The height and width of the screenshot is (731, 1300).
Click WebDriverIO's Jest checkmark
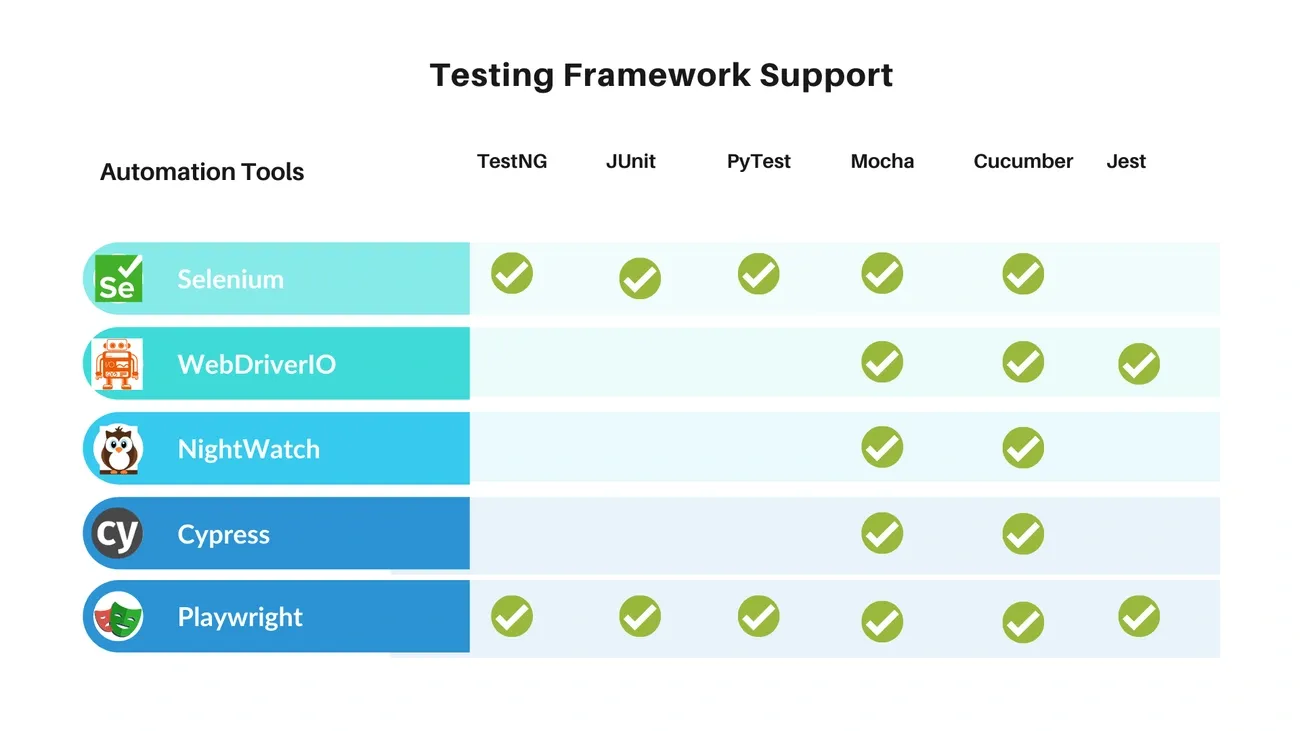[1139, 364]
